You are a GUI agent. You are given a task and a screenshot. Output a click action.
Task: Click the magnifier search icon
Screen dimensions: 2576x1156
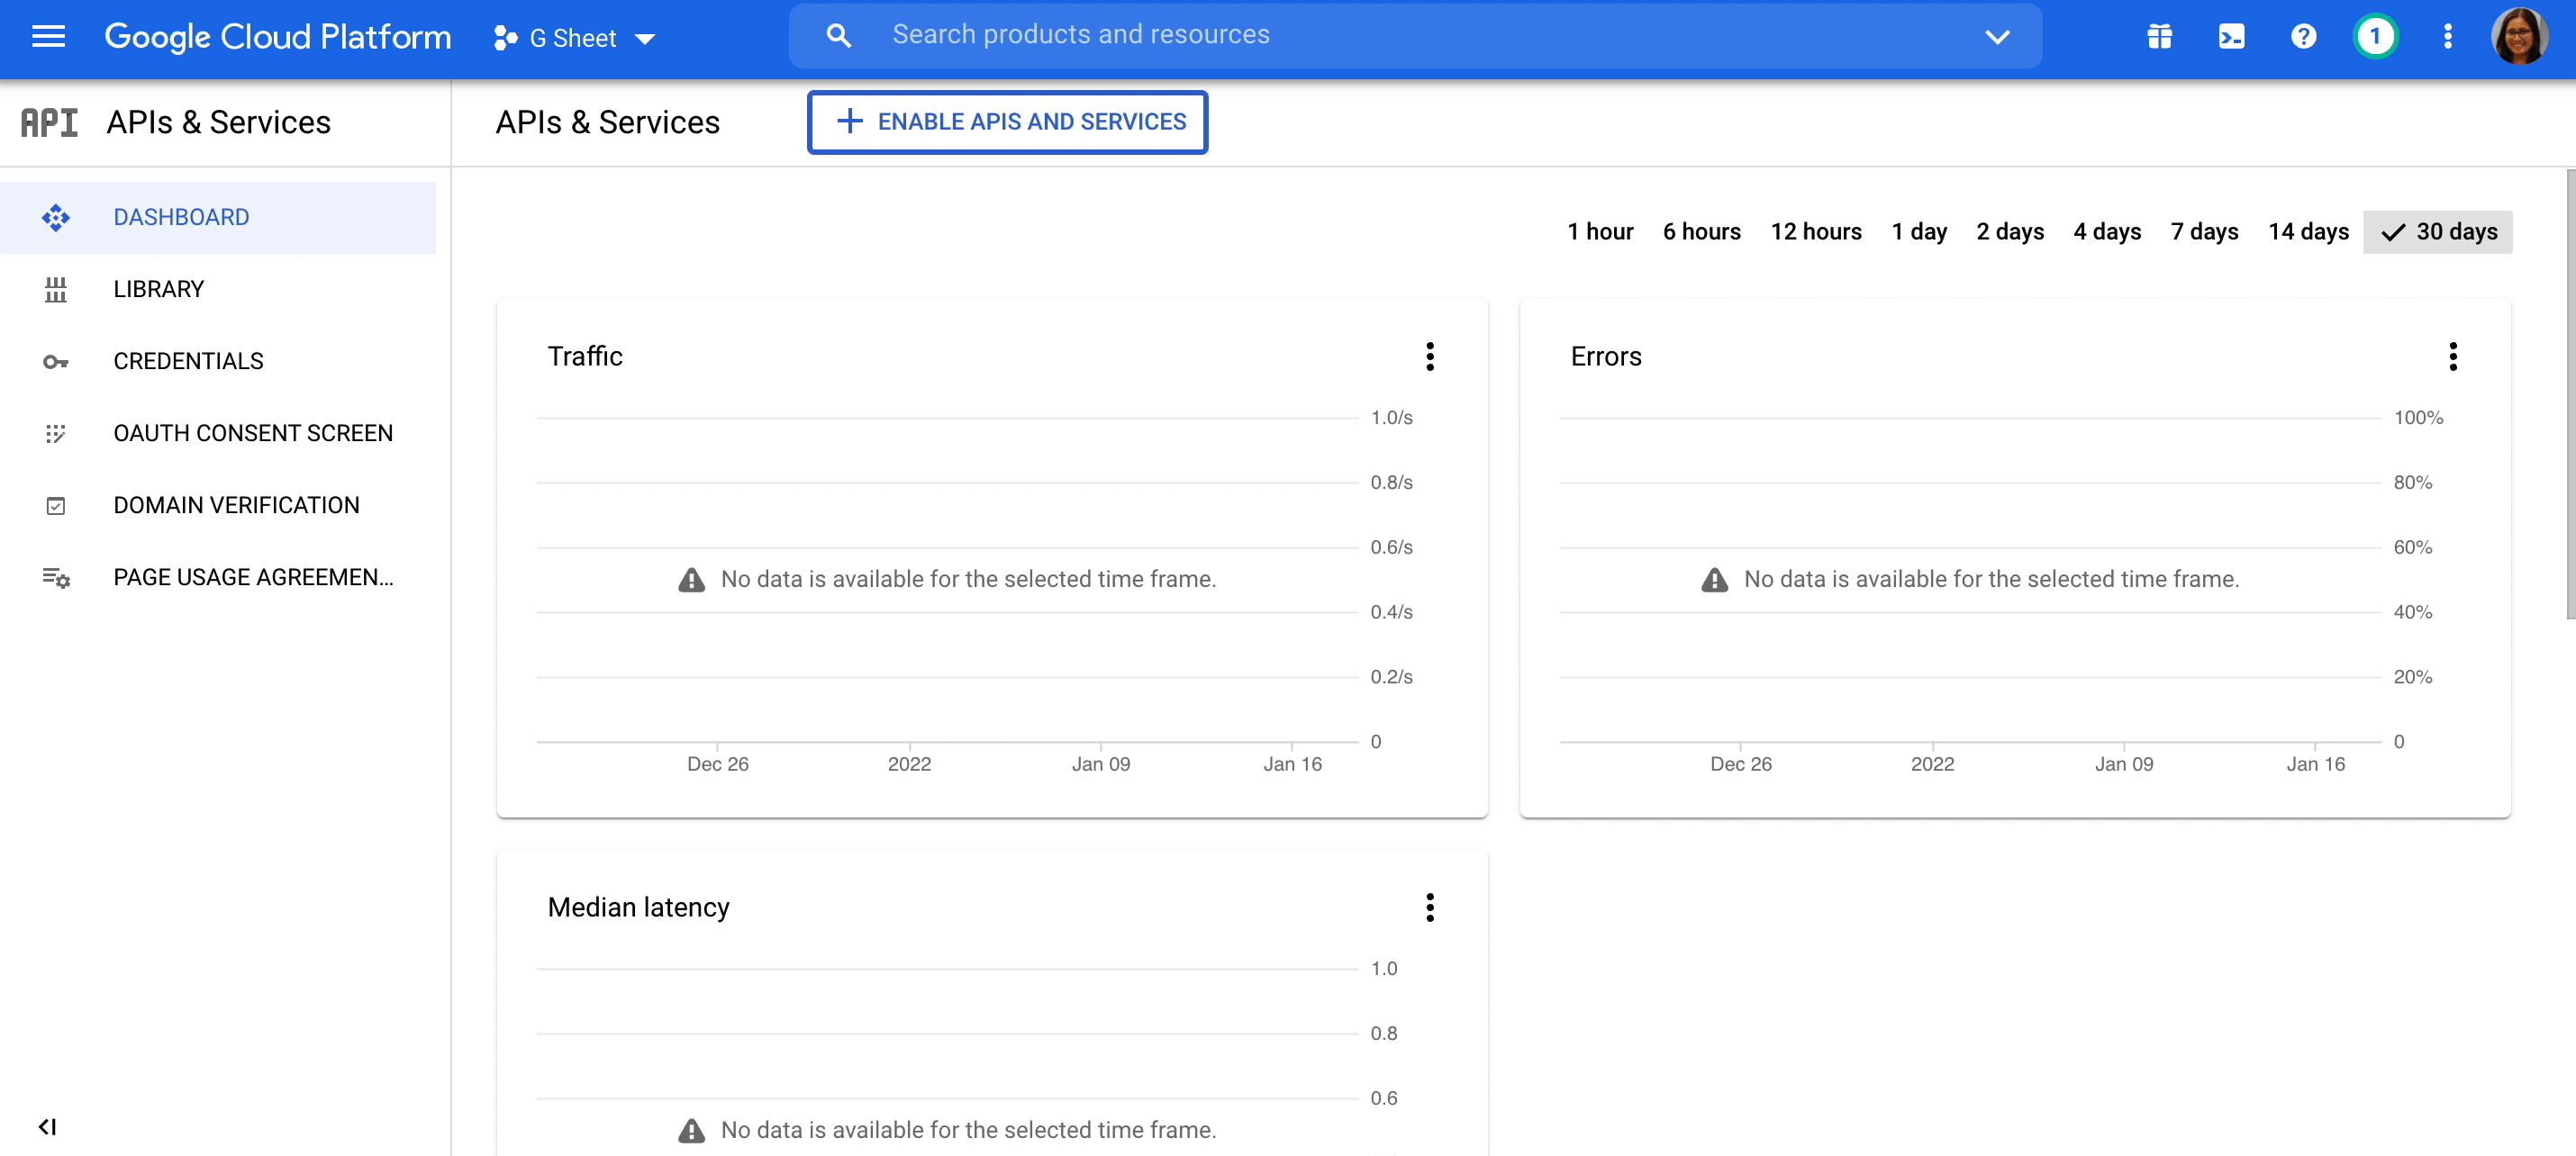click(x=838, y=36)
